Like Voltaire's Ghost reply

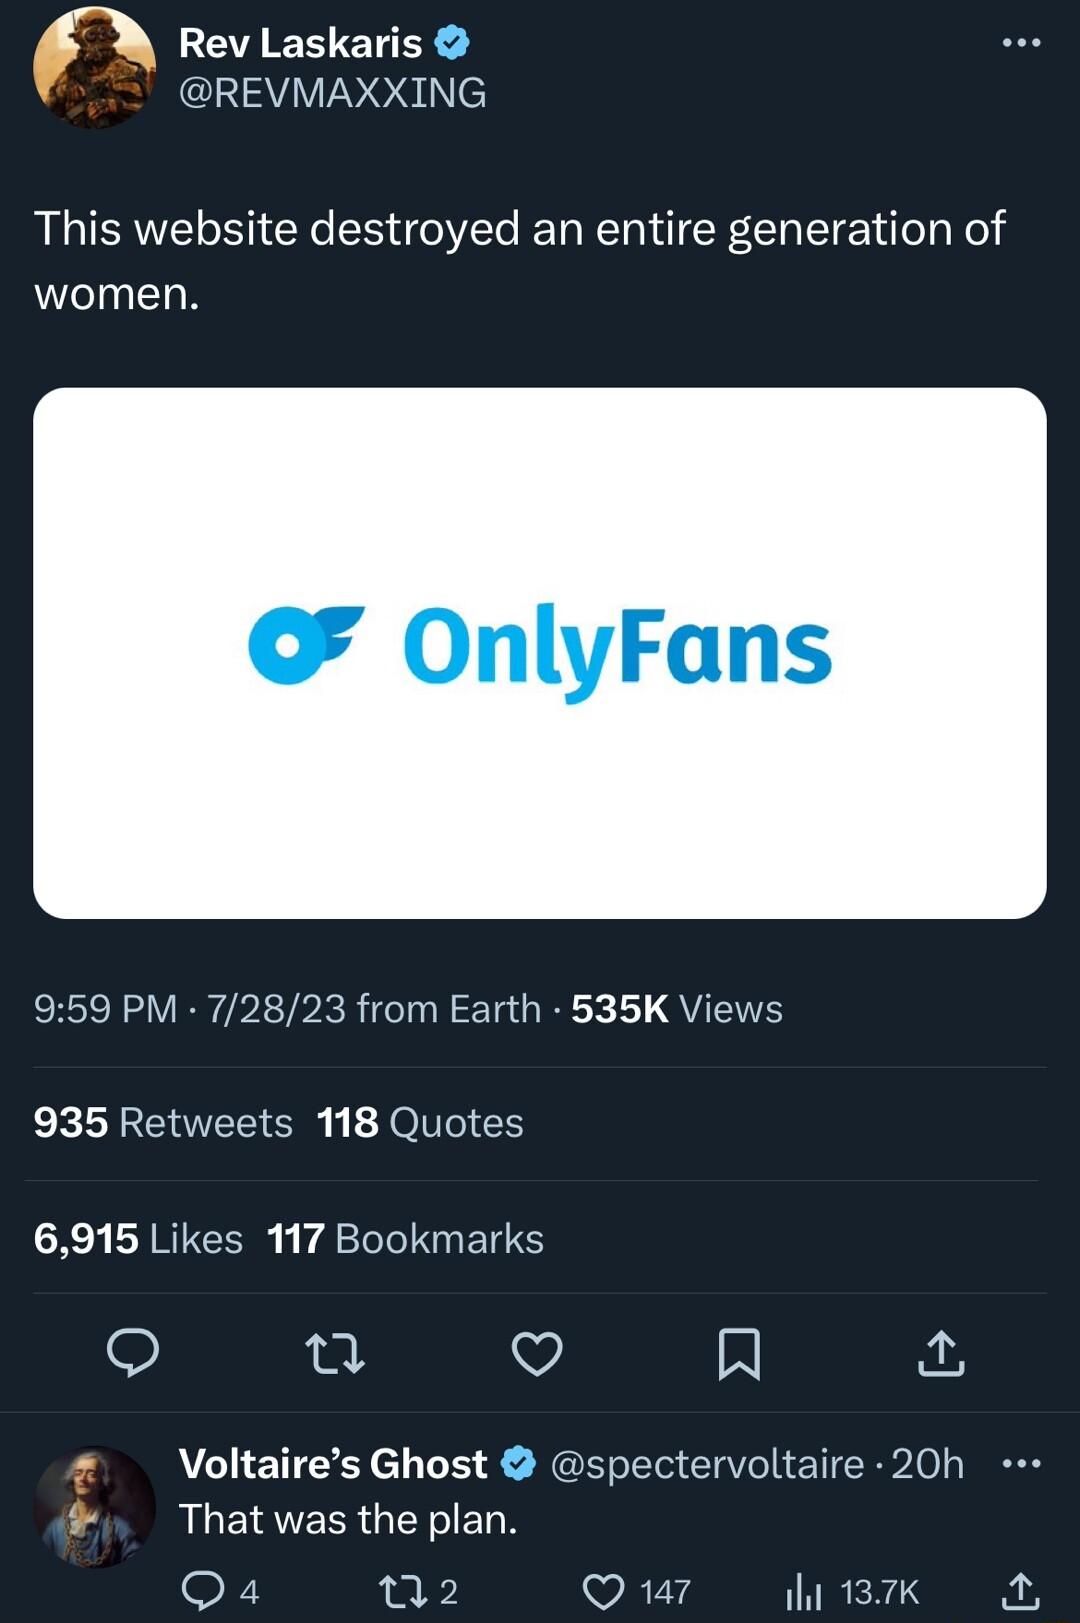click(x=603, y=1590)
